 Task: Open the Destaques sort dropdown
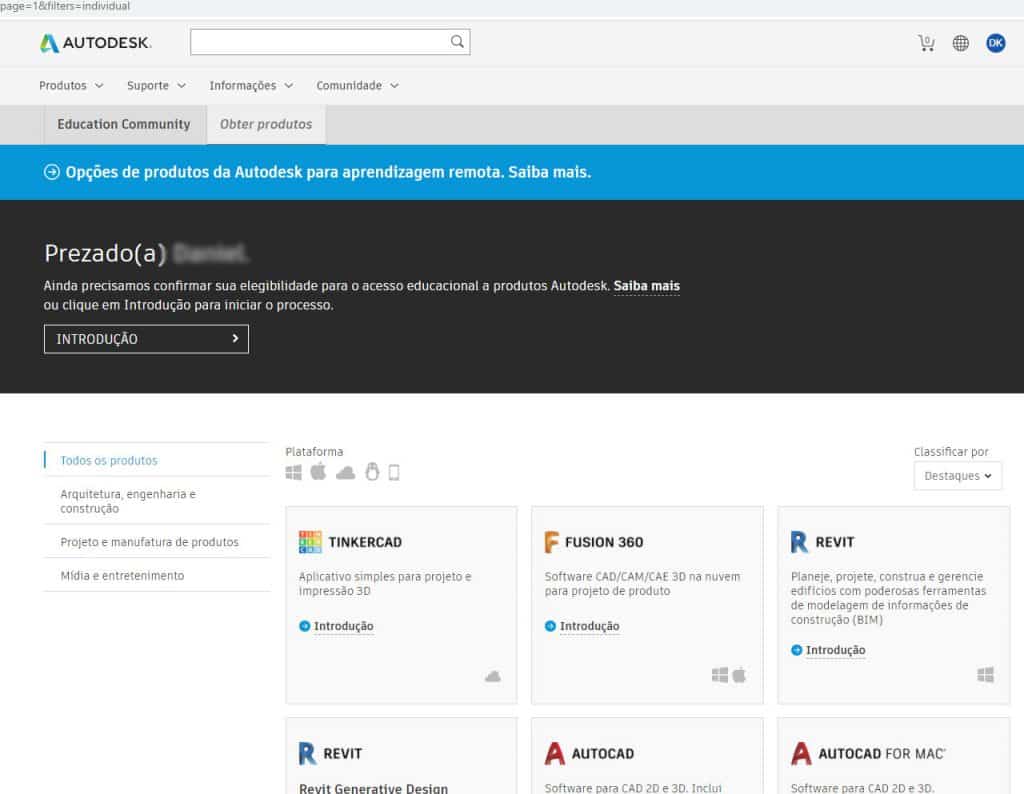click(957, 476)
